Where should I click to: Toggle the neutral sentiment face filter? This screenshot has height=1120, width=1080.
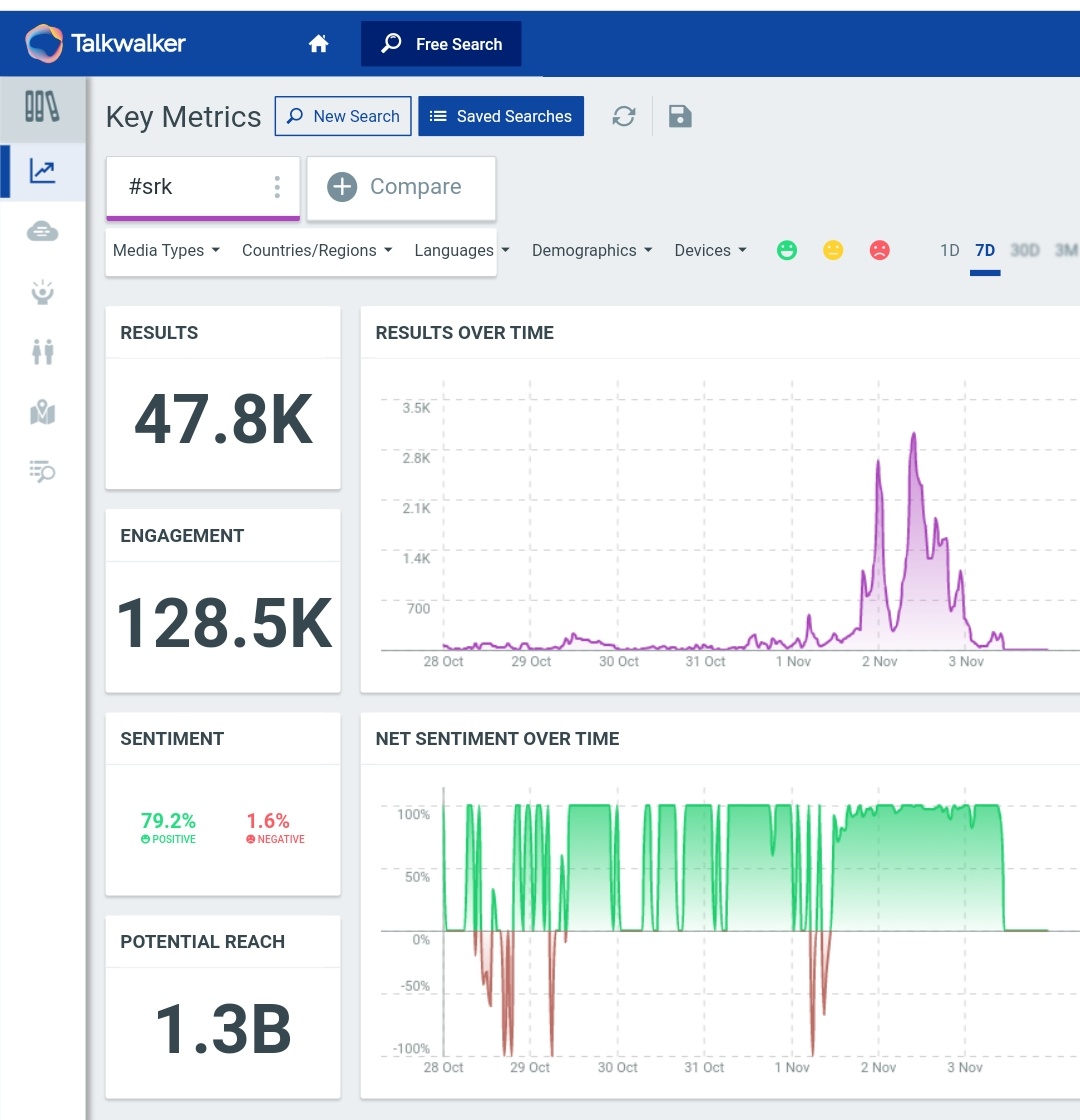click(833, 250)
